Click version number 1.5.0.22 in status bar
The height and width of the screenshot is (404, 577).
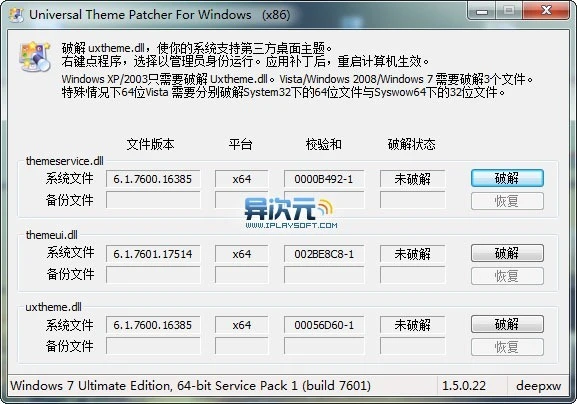[464, 386]
